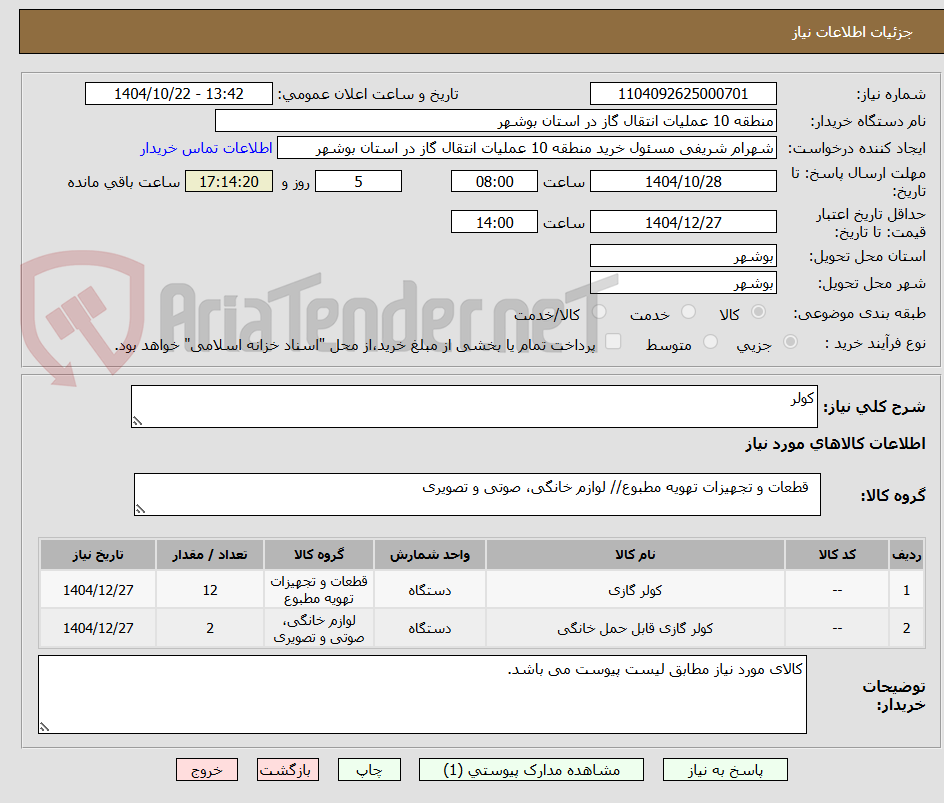
Task: Click the remaining time display 17:14:20
Action: click(228, 181)
